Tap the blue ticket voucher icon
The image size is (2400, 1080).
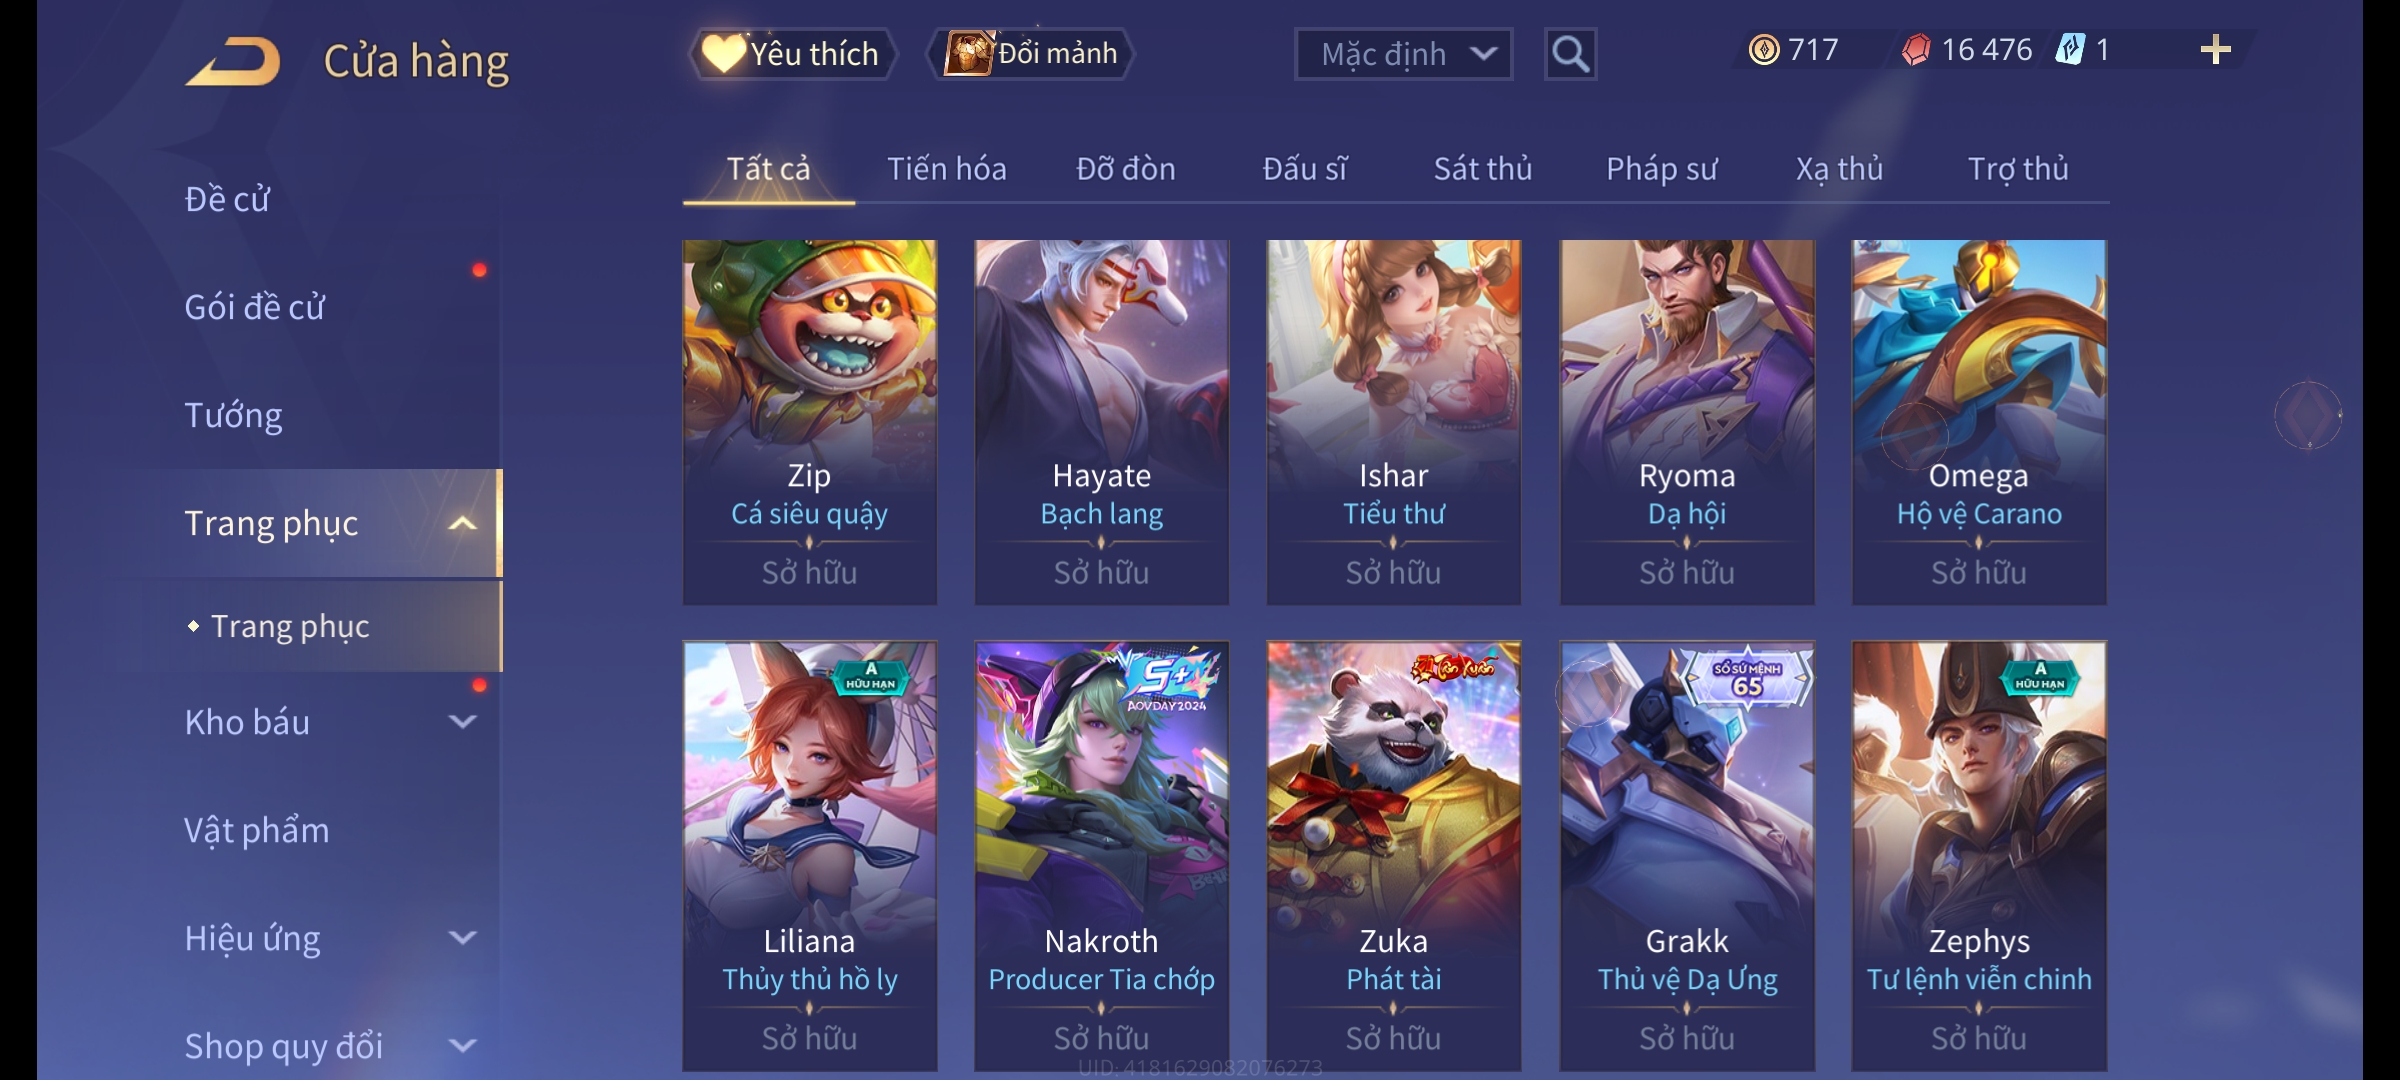[x=2070, y=49]
